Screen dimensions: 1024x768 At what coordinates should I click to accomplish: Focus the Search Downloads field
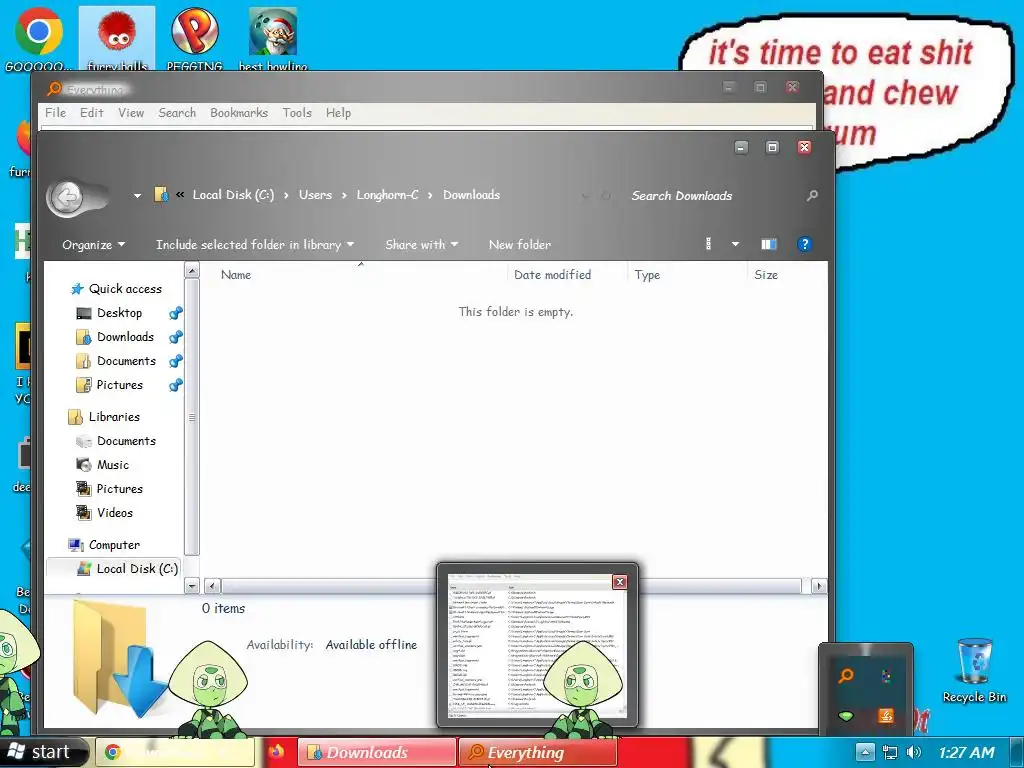[714, 195]
